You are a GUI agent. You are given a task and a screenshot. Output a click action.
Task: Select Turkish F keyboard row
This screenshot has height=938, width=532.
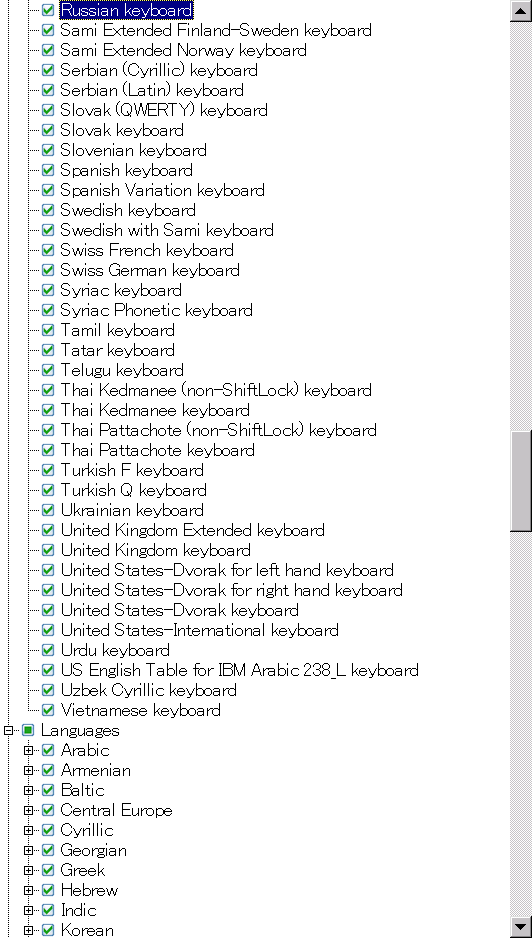pyautogui.click(x=132, y=471)
